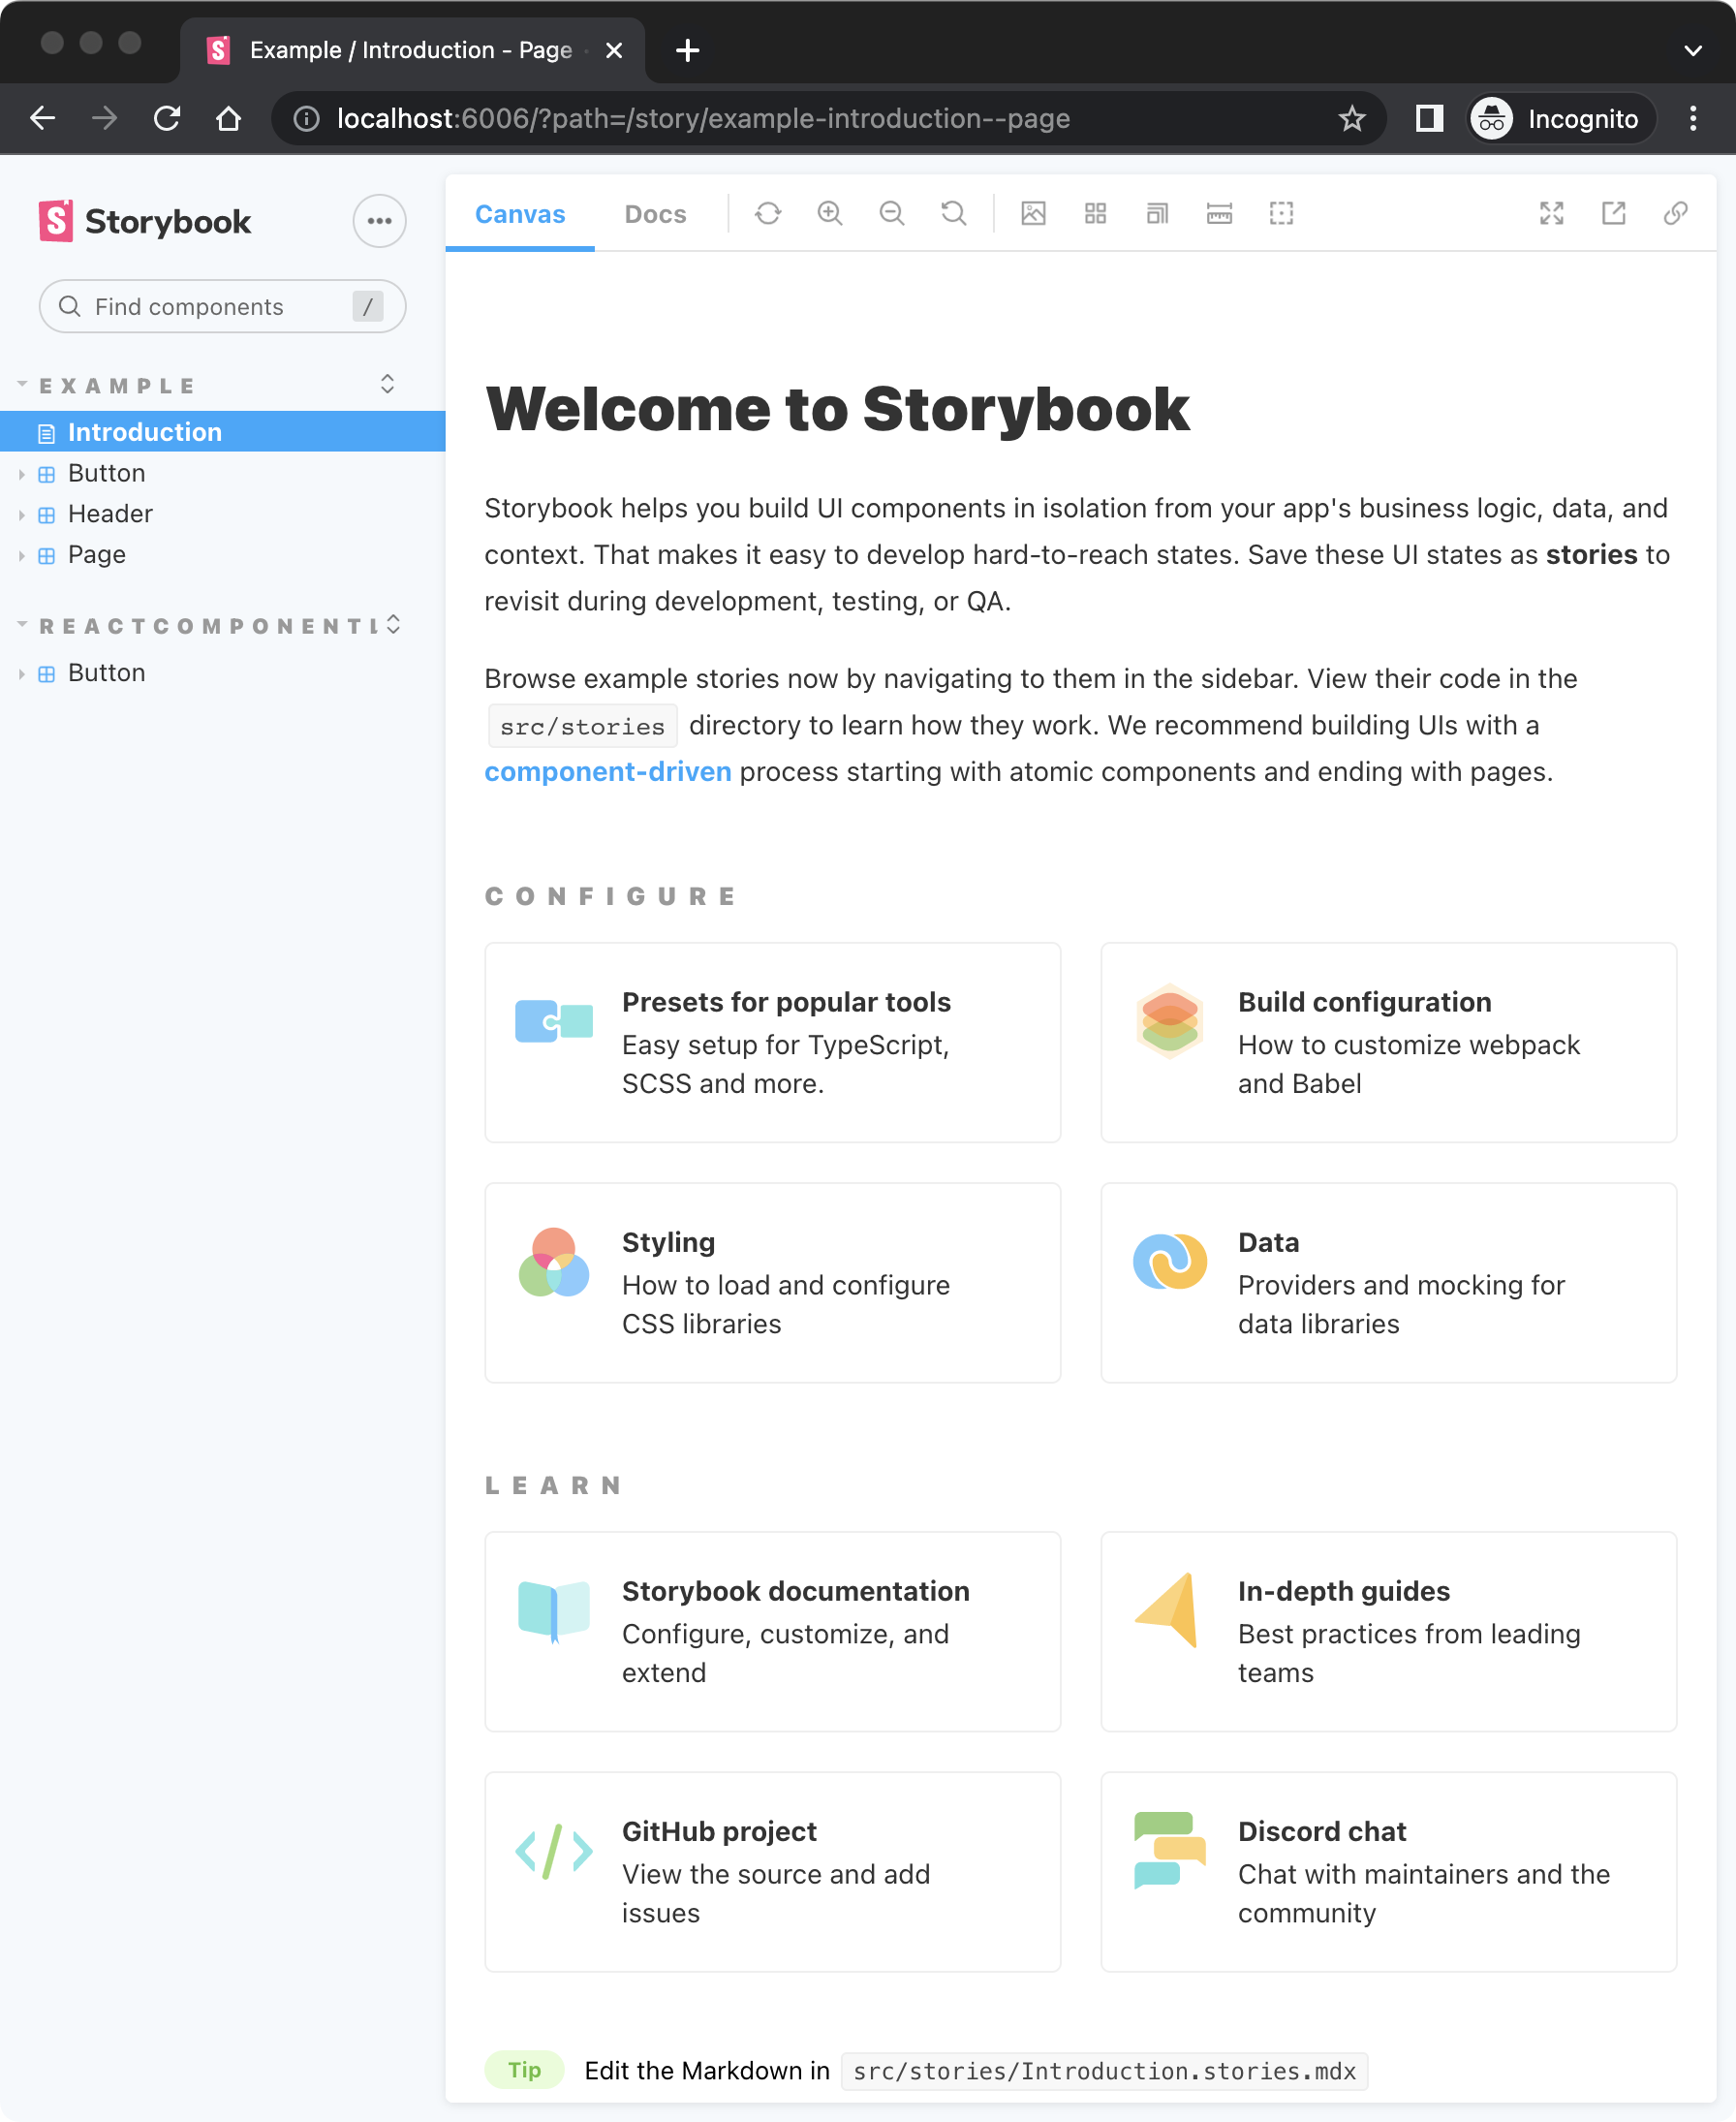Open canvas in new tab icon

(x=1613, y=213)
